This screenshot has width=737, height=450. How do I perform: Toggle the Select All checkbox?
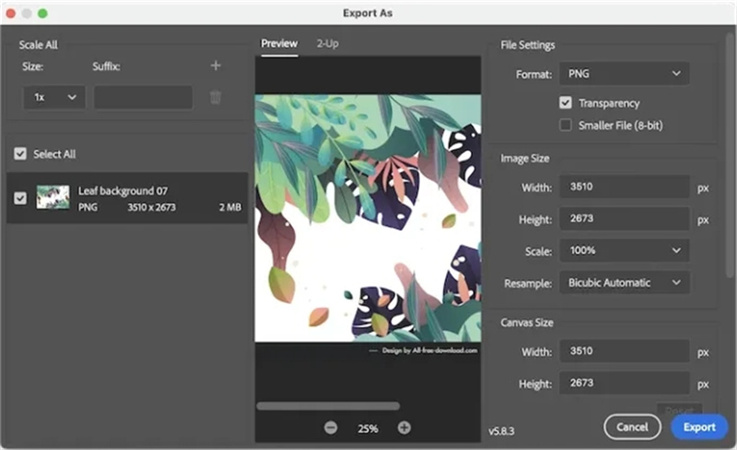point(20,154)
